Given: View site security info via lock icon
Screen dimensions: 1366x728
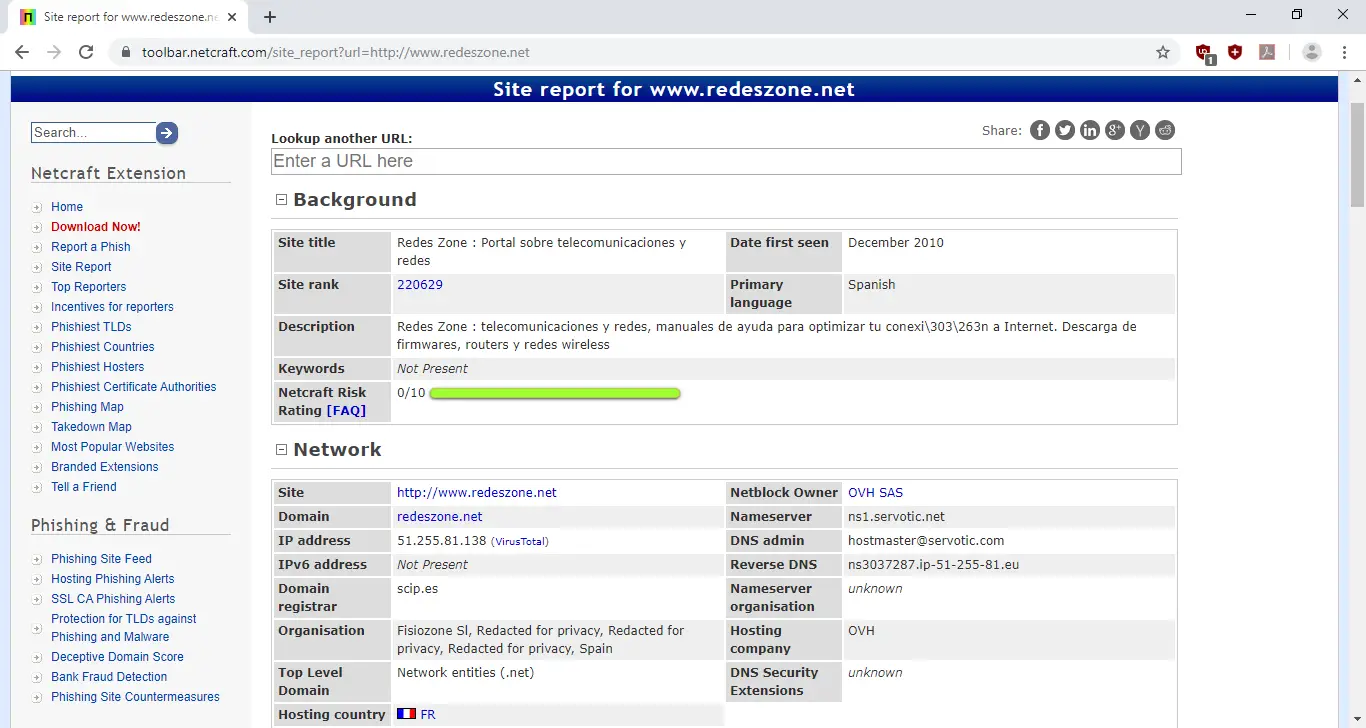Looking at the screenshot, I should coord(125,52).
